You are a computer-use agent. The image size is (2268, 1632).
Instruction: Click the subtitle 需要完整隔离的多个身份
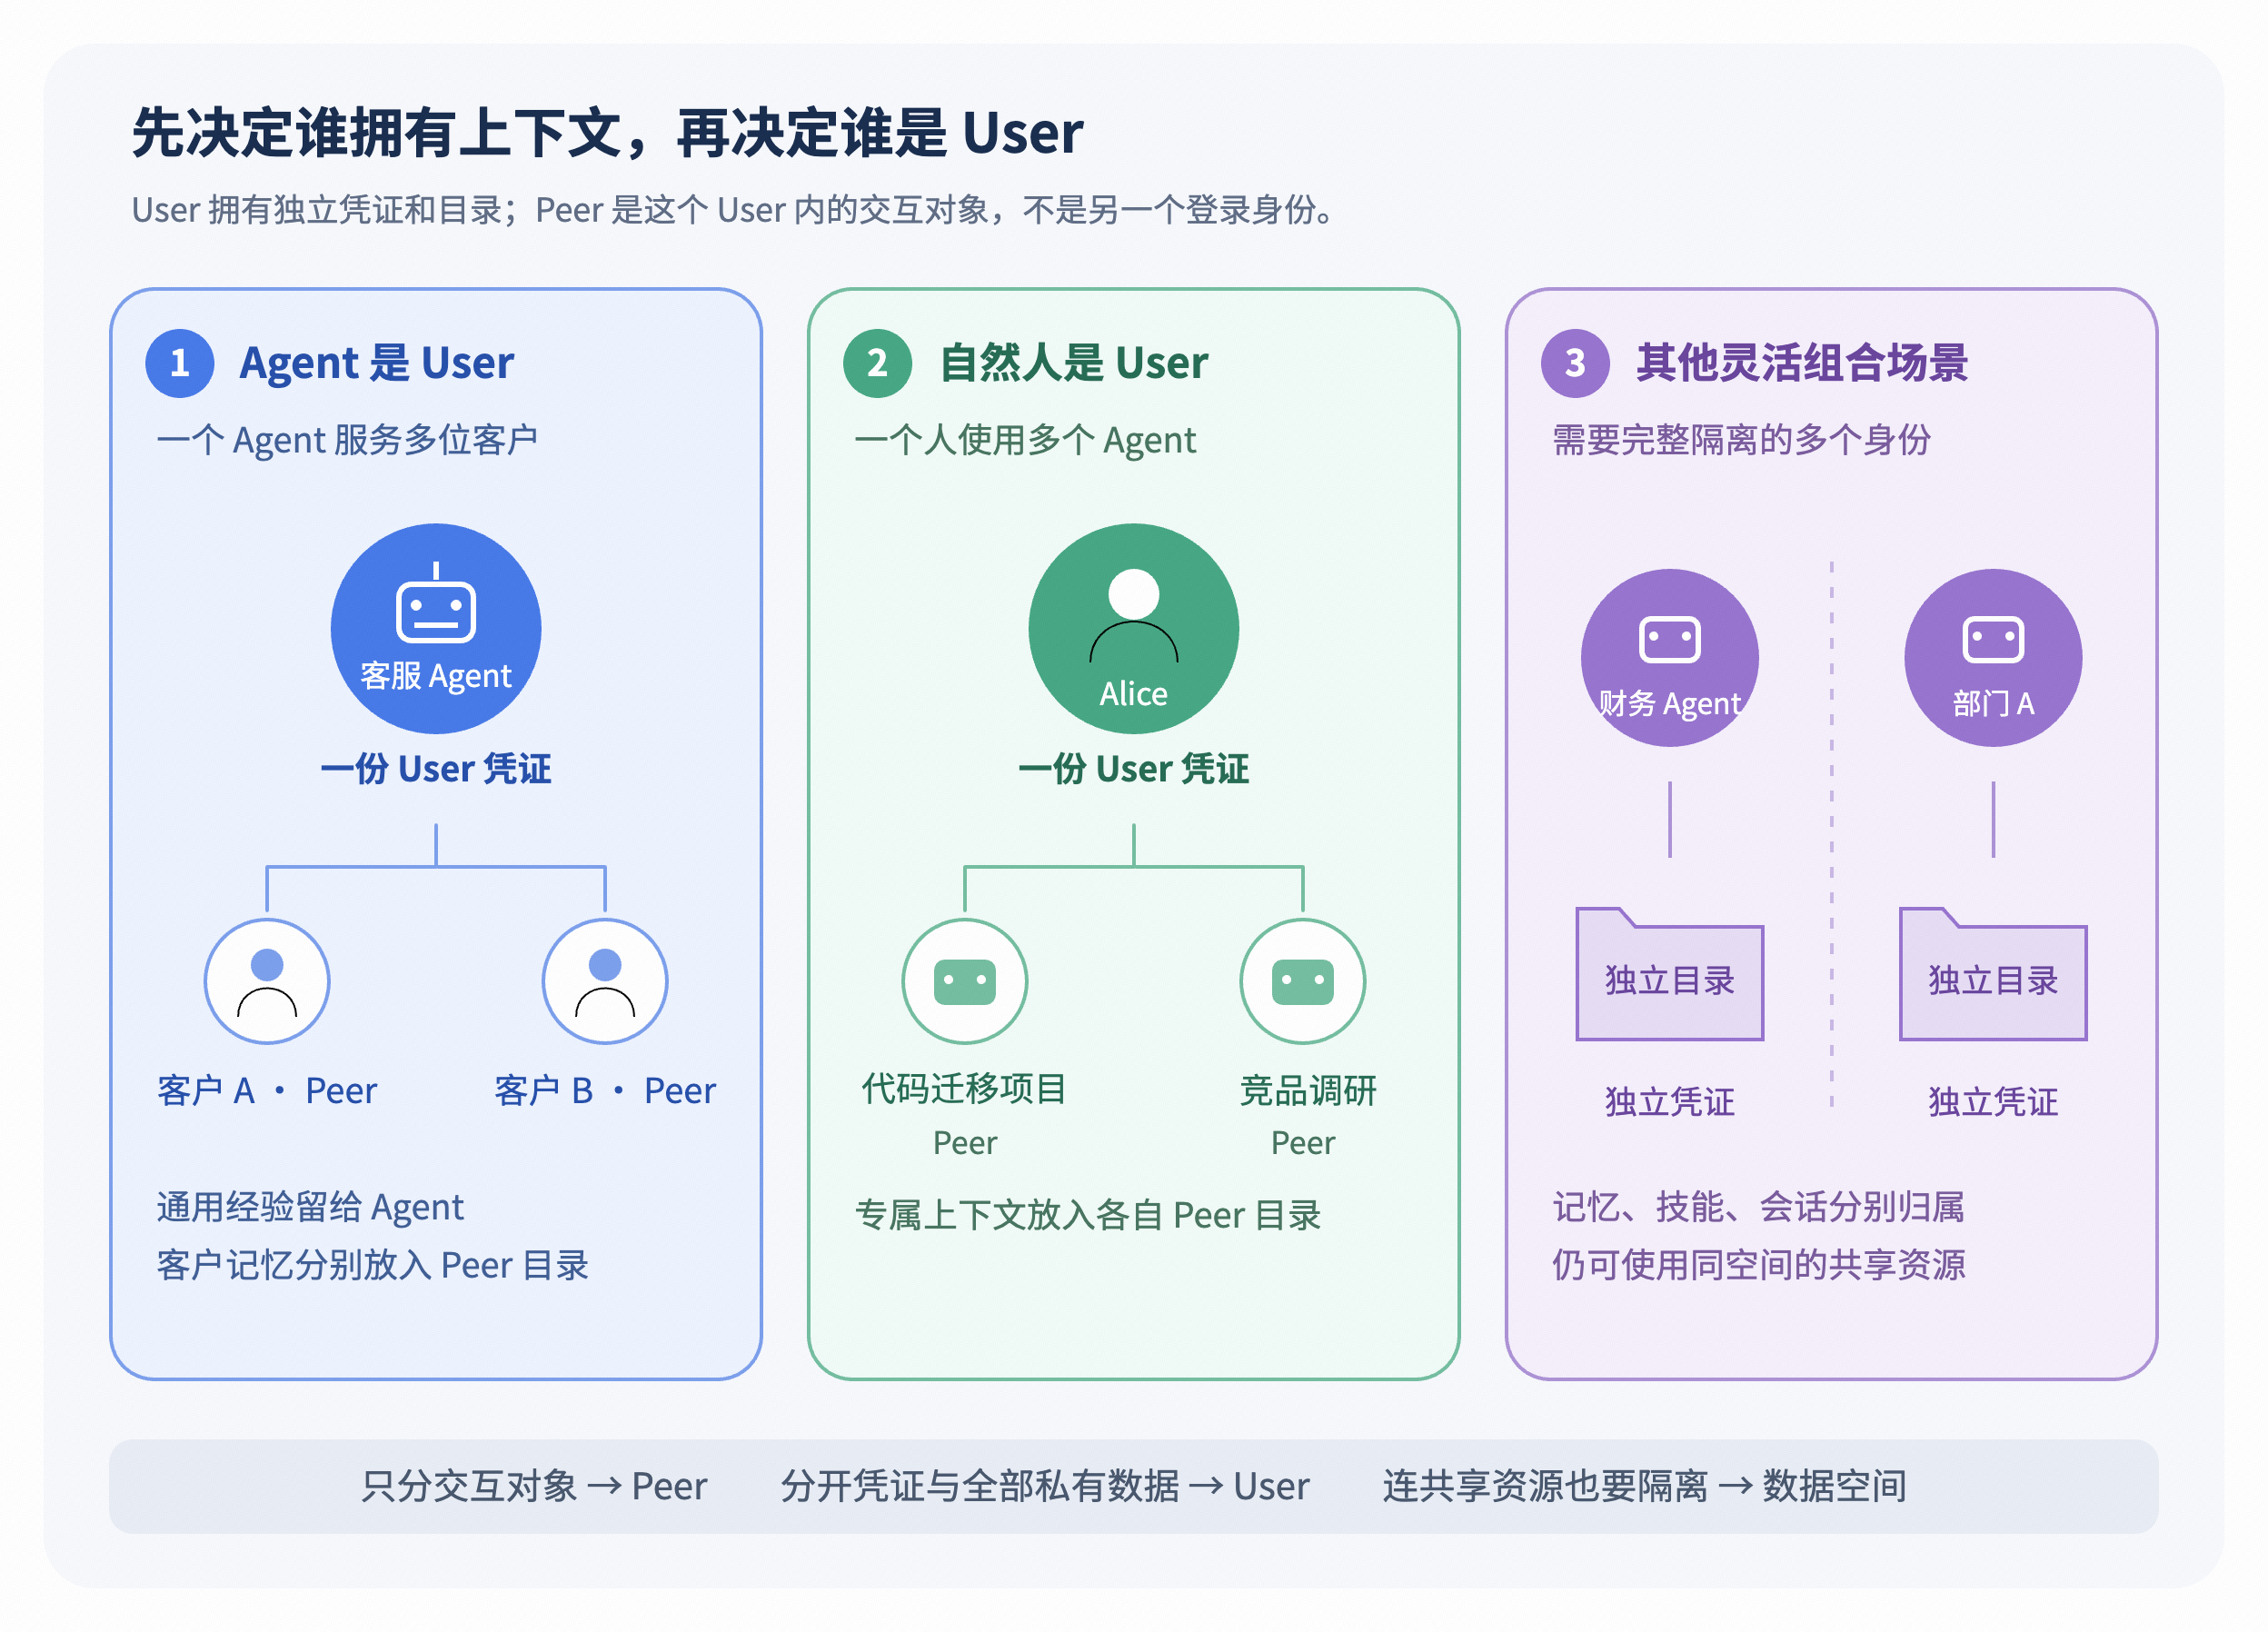coord(1741,440)
